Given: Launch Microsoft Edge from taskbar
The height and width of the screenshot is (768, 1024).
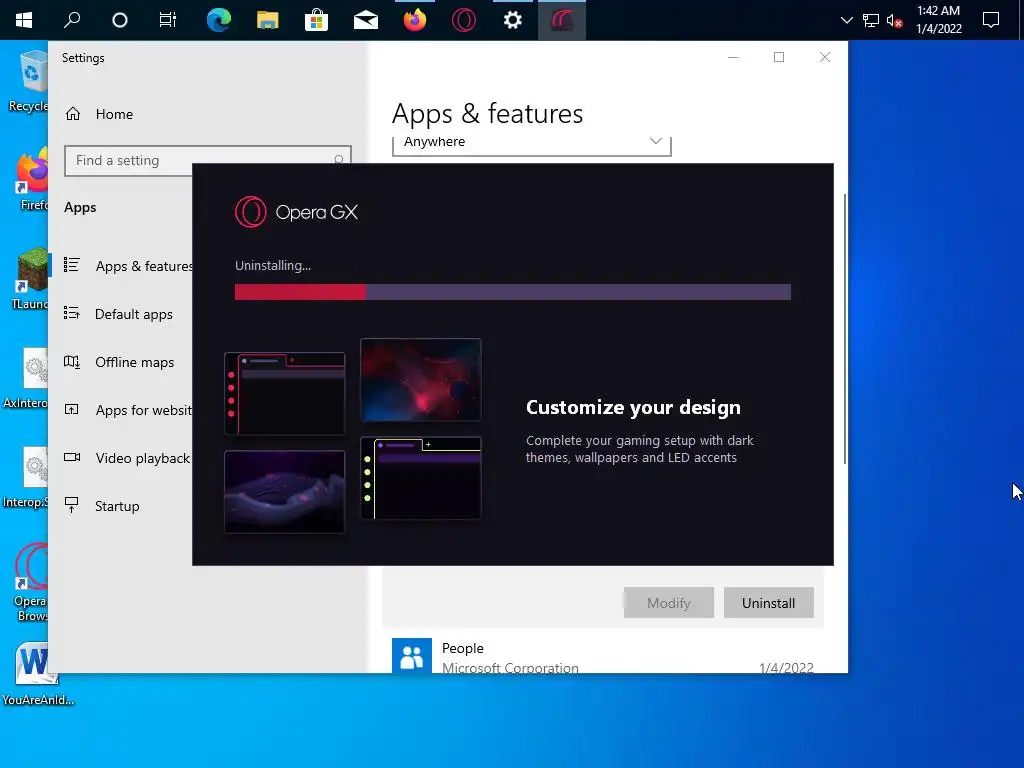Looking at the screenshot, I should pos(218,20).
